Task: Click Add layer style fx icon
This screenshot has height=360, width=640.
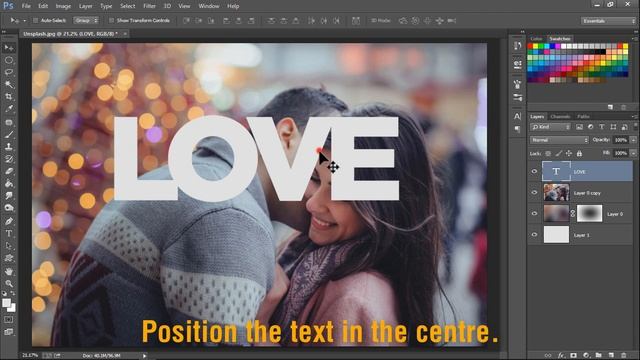Action: (x=561, y=356)
